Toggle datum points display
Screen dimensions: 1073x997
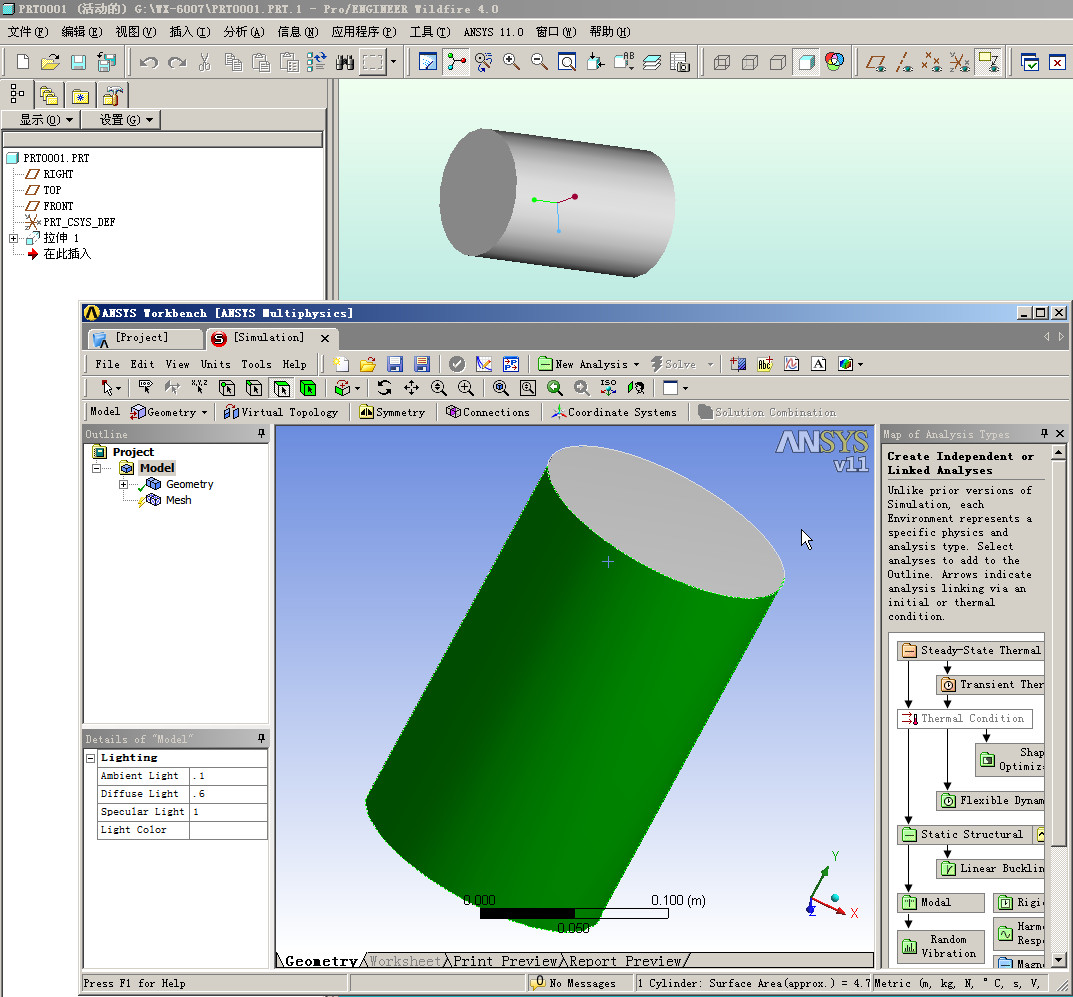pyautogui.click(x=931, y=62)
